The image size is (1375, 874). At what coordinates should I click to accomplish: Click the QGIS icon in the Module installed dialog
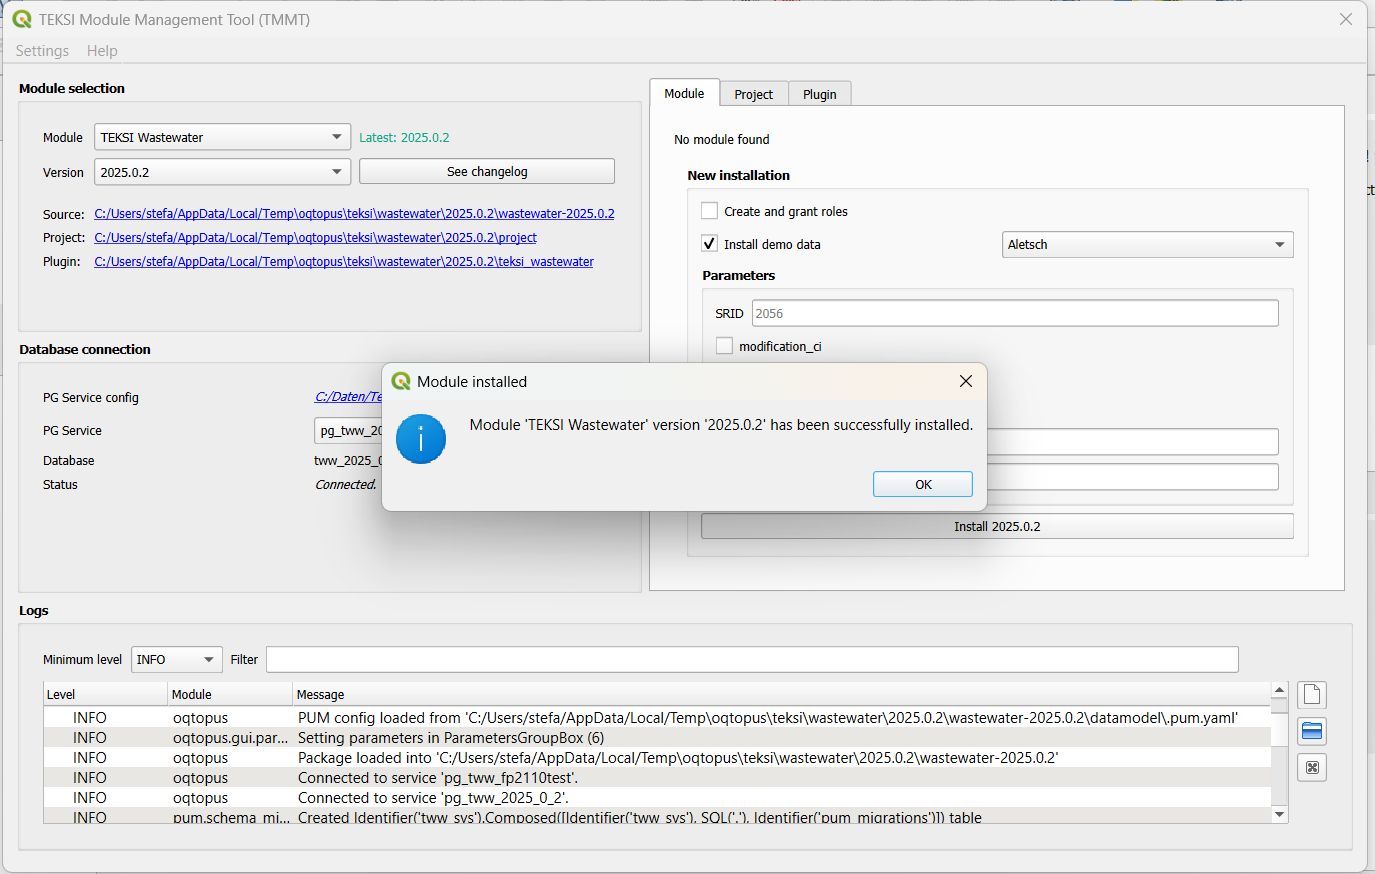(401, 381)
